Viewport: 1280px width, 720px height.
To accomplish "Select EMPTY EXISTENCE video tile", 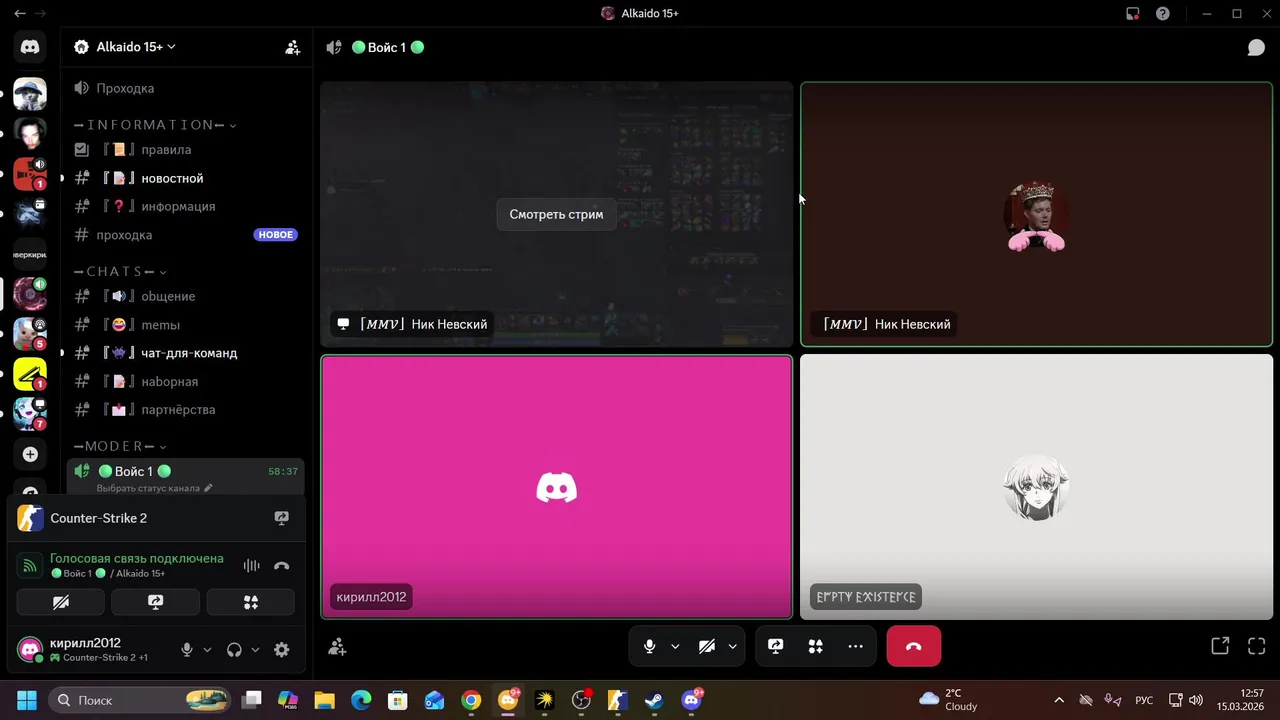I will coord(1036,487).
